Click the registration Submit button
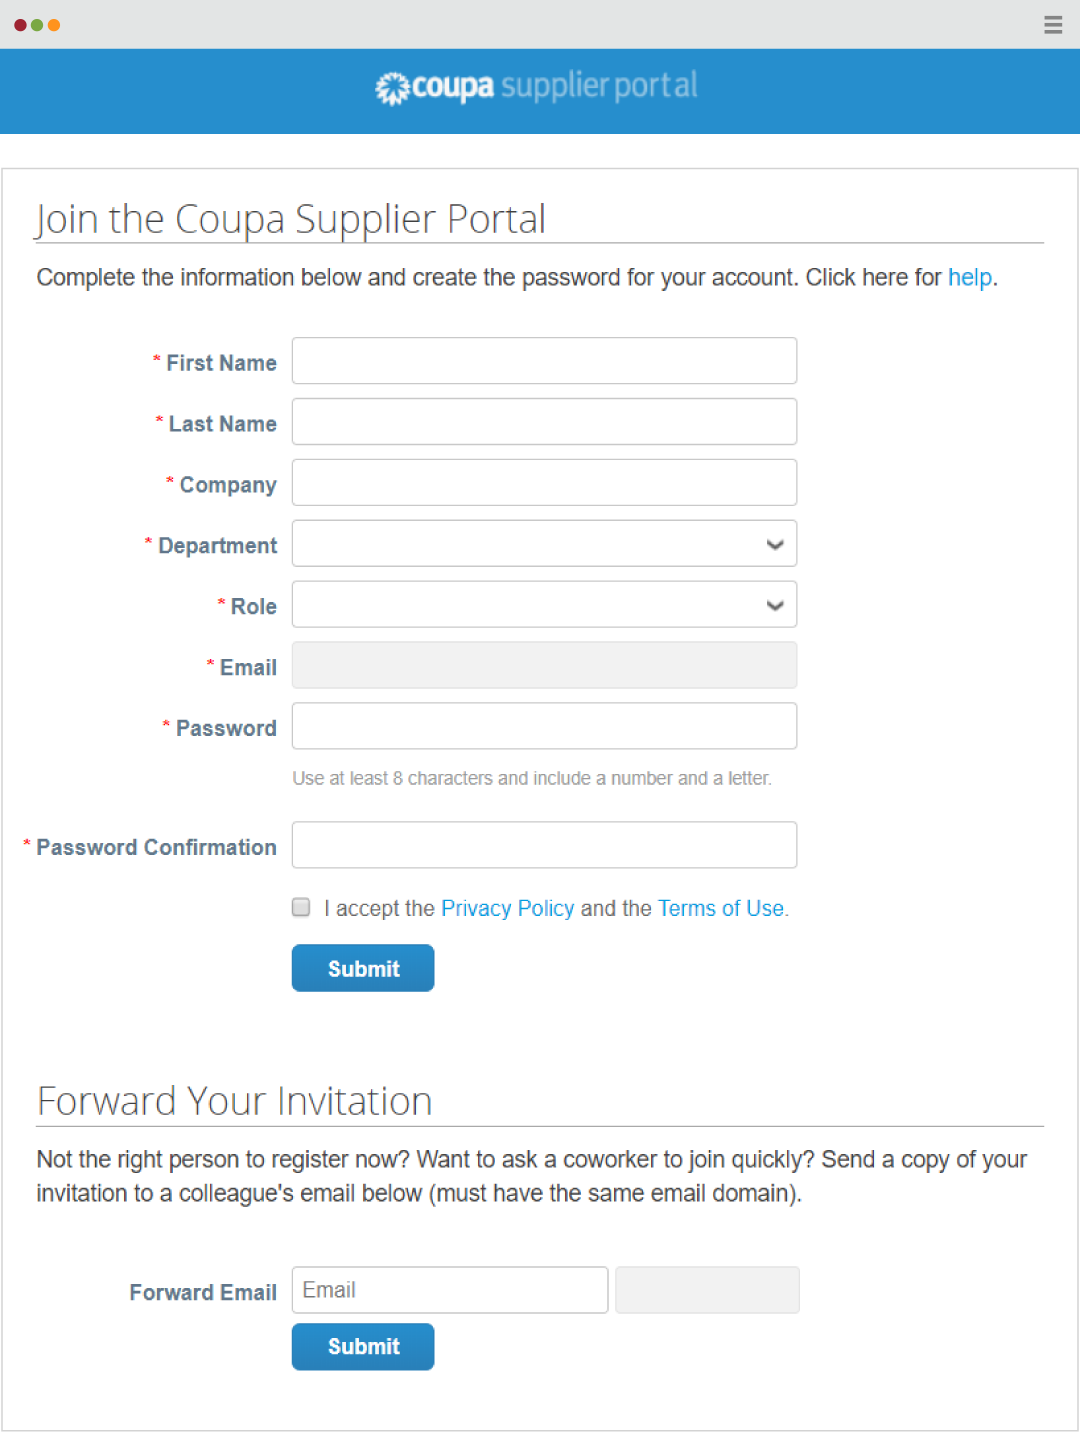The height and width of the screenshot is (1434, 1080). click(x=362, y=968)
